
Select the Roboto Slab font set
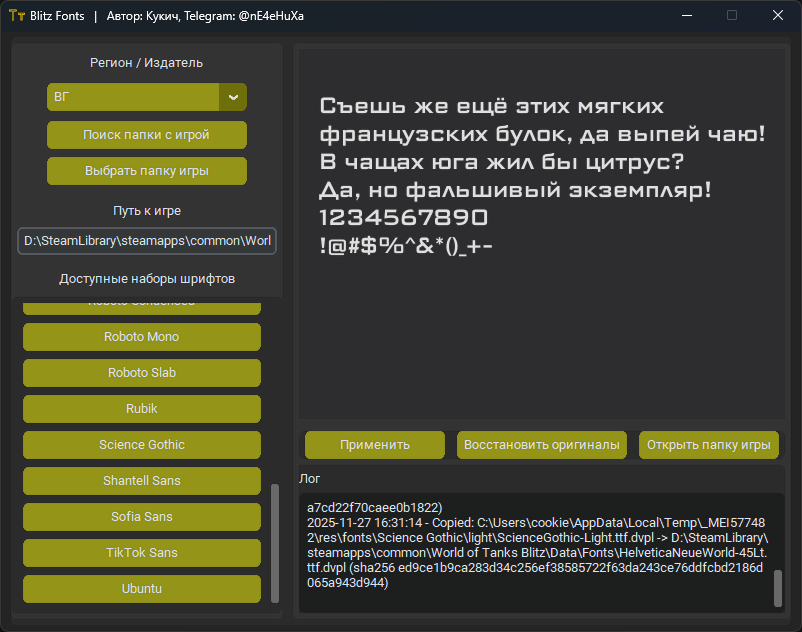pos(141,372)
